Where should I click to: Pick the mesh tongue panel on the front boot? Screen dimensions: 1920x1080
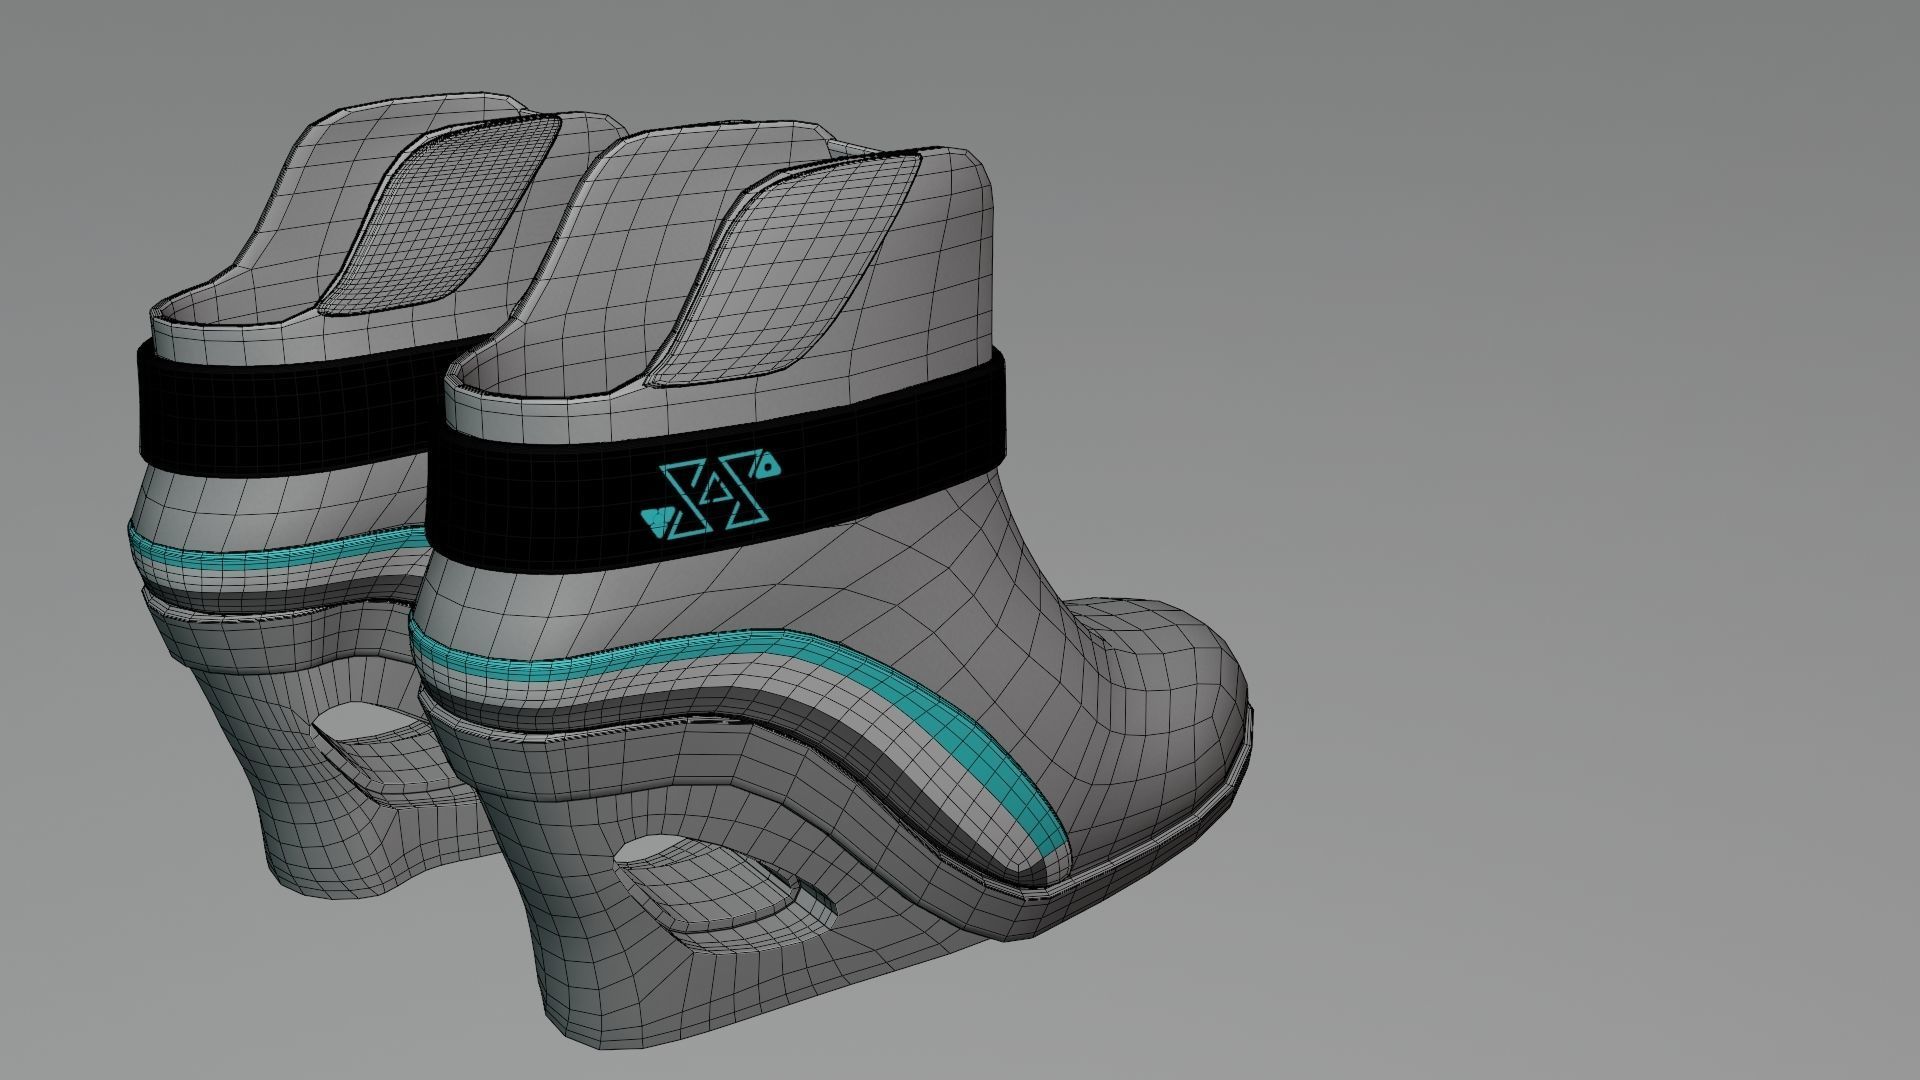(784, 268)
